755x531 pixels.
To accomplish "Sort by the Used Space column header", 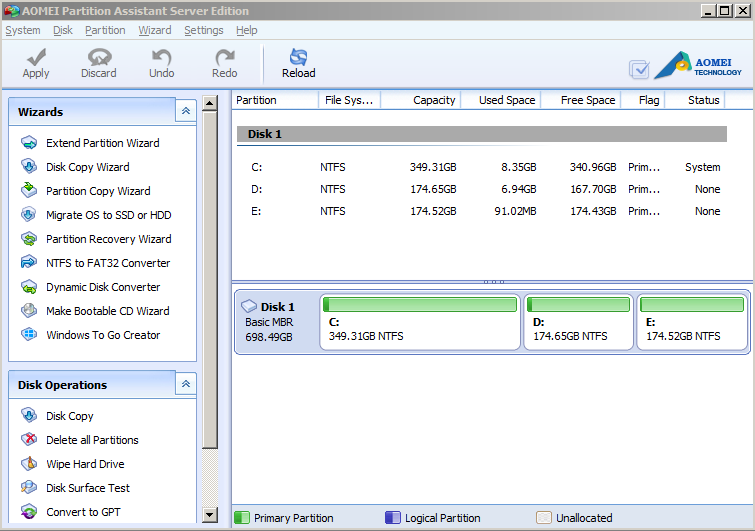I will pyautogui.click(x=501, y=100).
